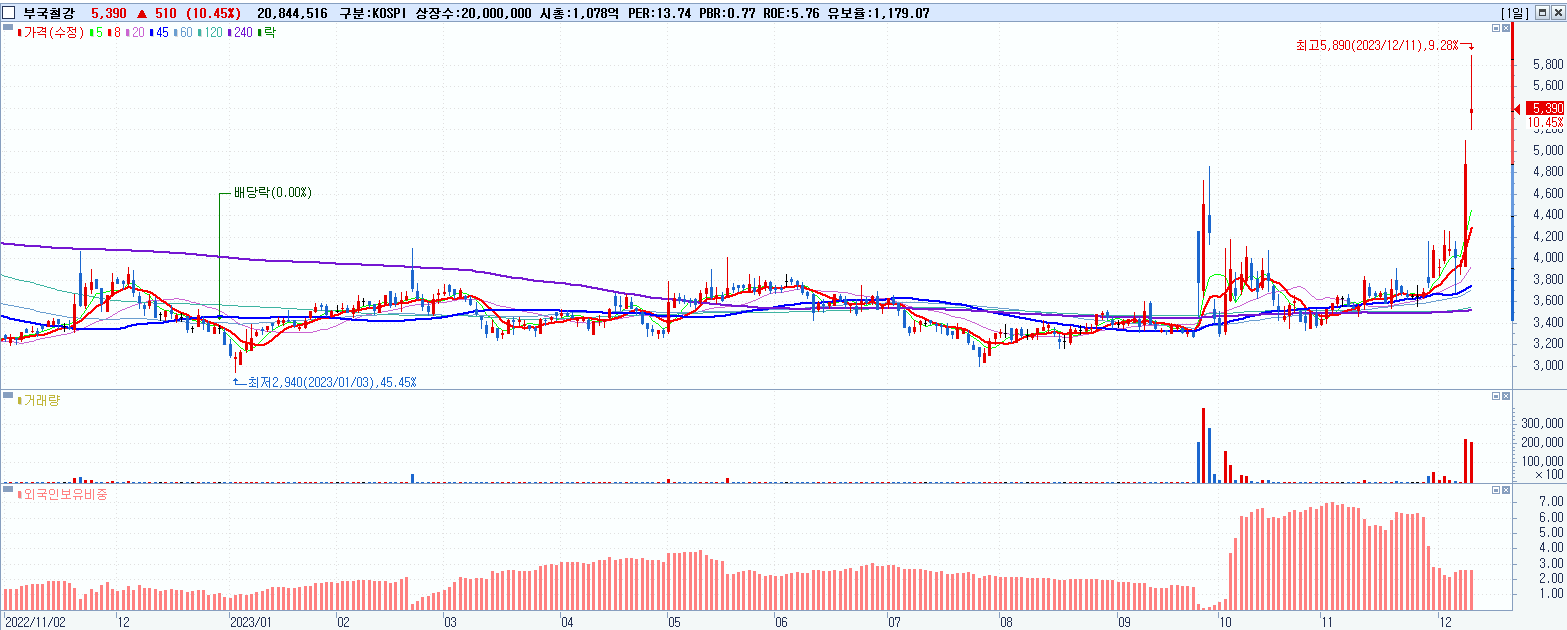Click the 부국철강 stock name
This screenshot has height=630, width=1567.
pos(50,12)
